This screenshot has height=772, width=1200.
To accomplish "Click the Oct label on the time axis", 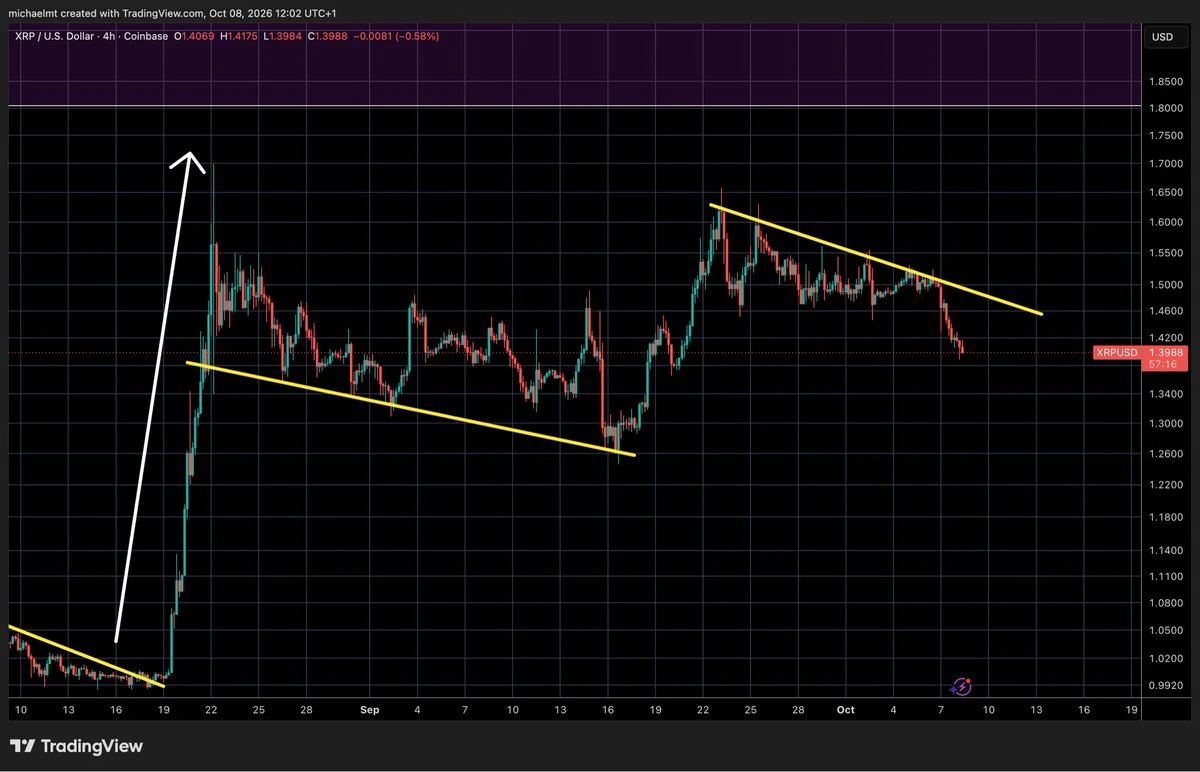I will click(x=846, y=709).
